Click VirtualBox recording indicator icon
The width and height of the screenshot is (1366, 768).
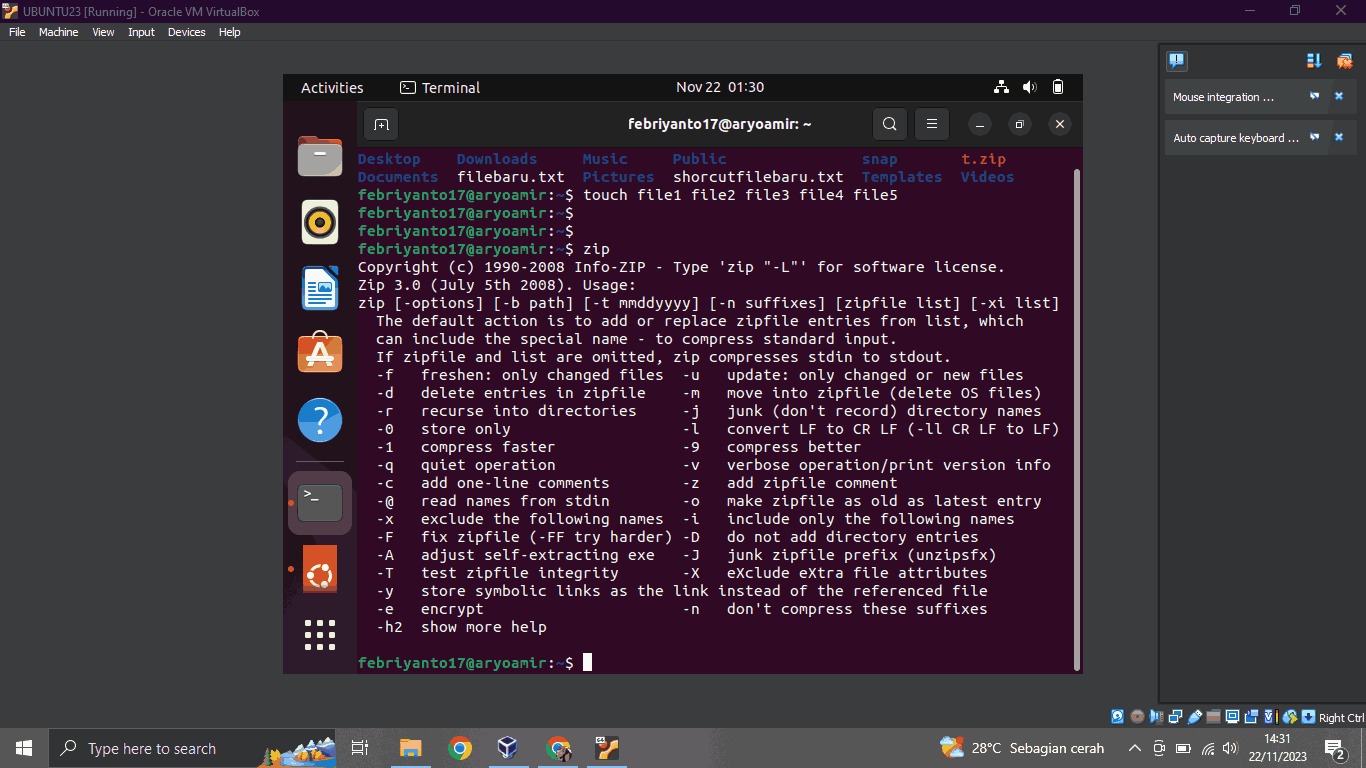click(1251, 717)
